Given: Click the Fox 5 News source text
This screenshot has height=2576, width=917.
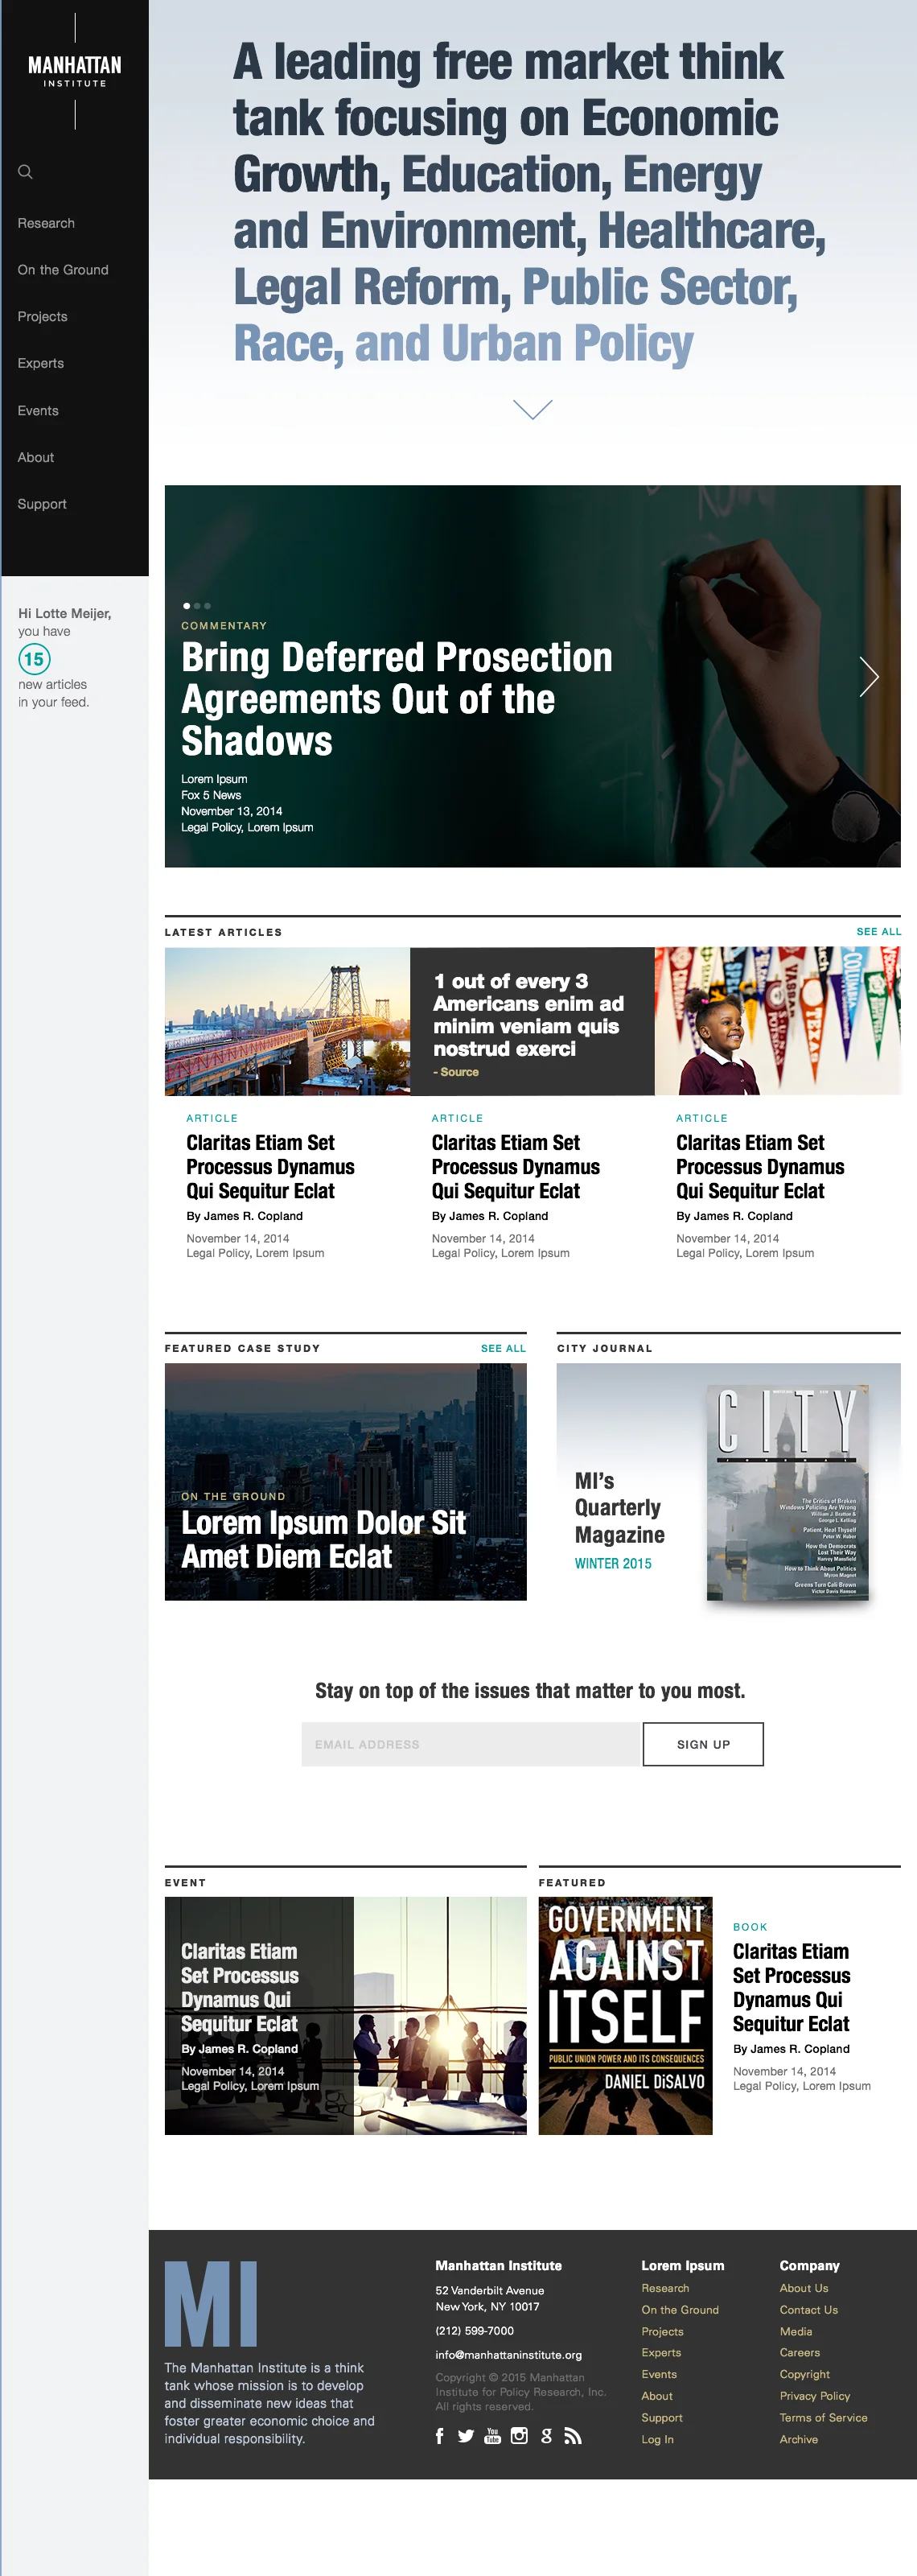Looking at the screenshot, I should click(x=211, y=795).
